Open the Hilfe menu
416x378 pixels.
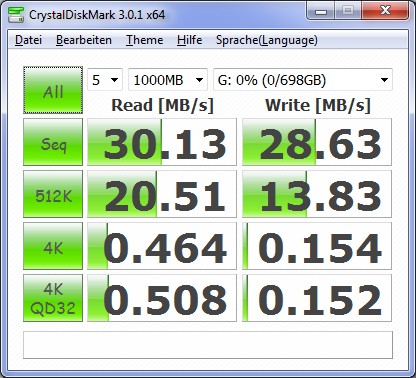click(x=189, y=40)
